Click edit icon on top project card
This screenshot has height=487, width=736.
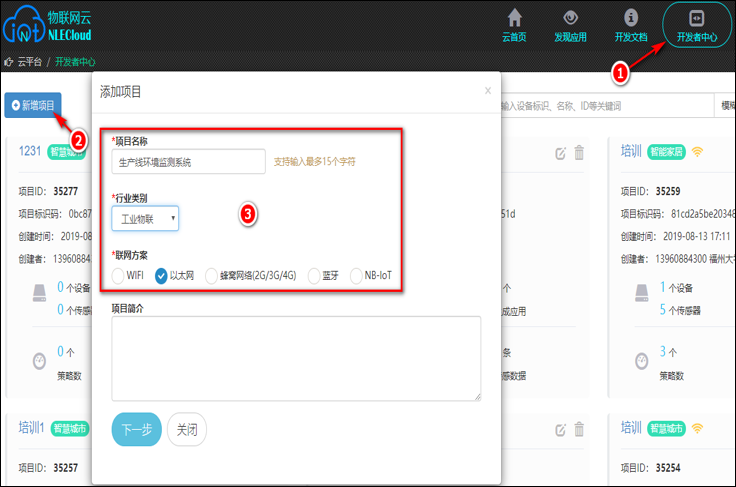560,153
